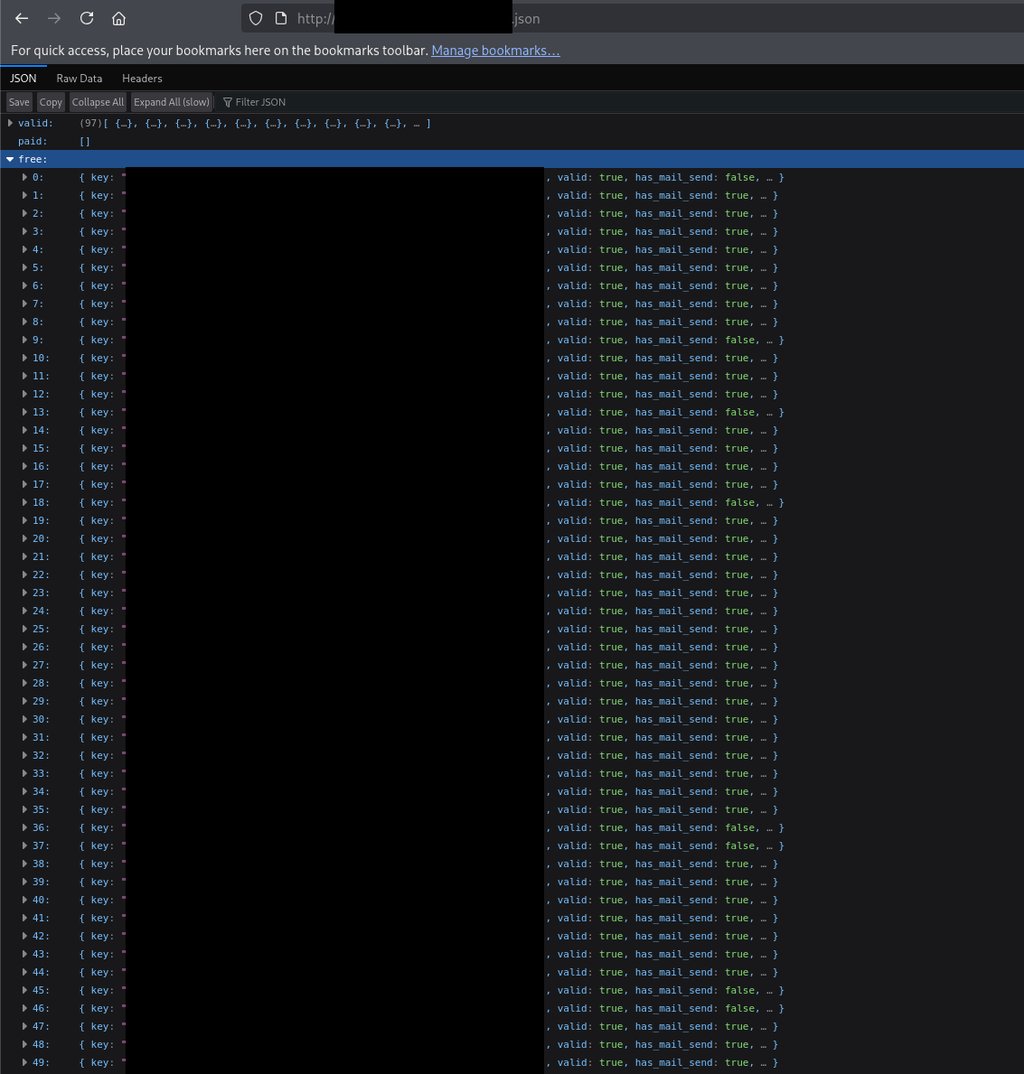
Task: Click has_mail_send false value in row 13
Action: (x=740, y=412)
